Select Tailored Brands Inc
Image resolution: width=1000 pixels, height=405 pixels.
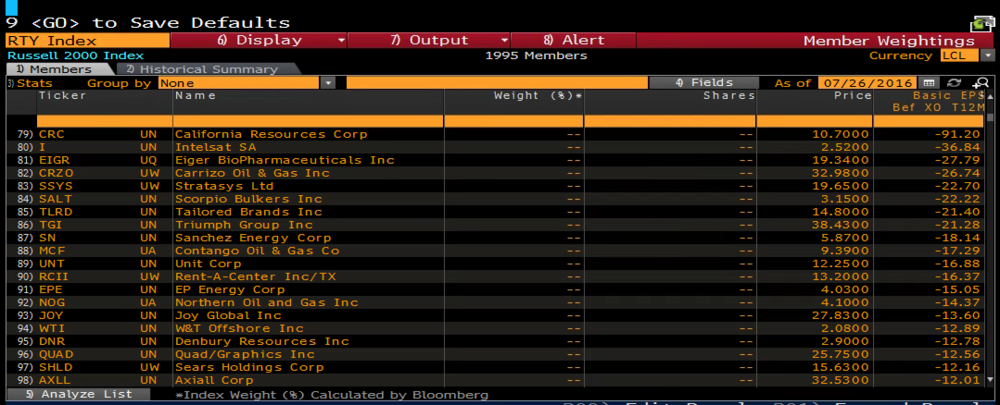point(249,212)
